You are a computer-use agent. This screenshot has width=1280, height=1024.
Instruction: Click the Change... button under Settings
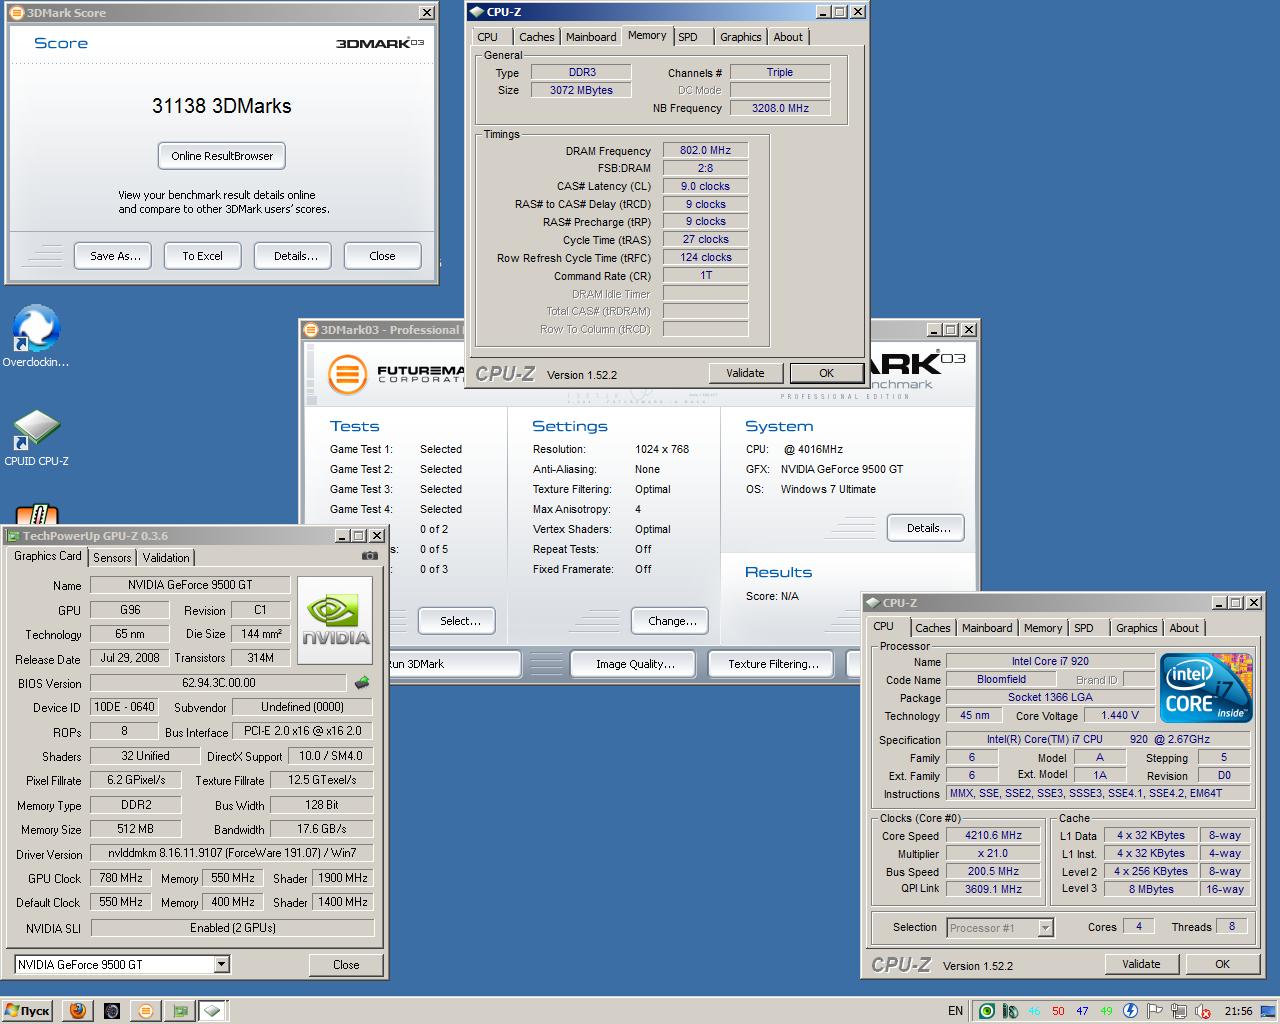(x=670, y=621)
